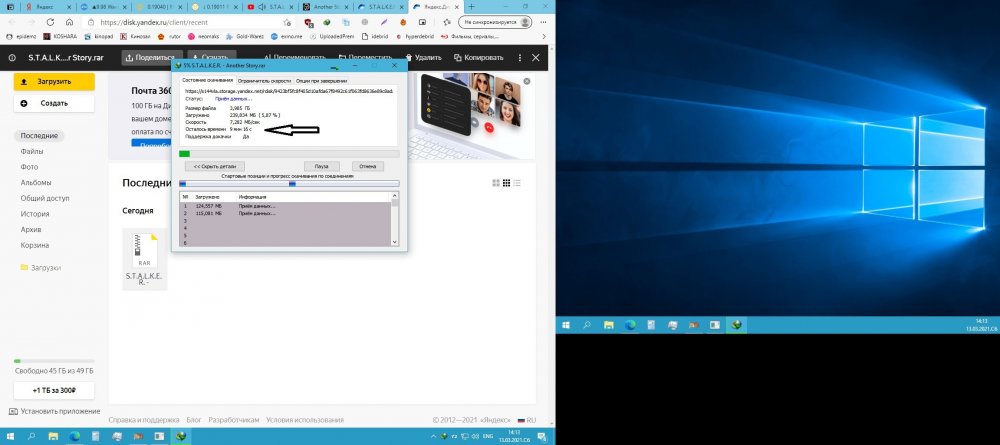
Task: Click the green download progress bar
Action: pyautogui.click(x=184, y=153)
